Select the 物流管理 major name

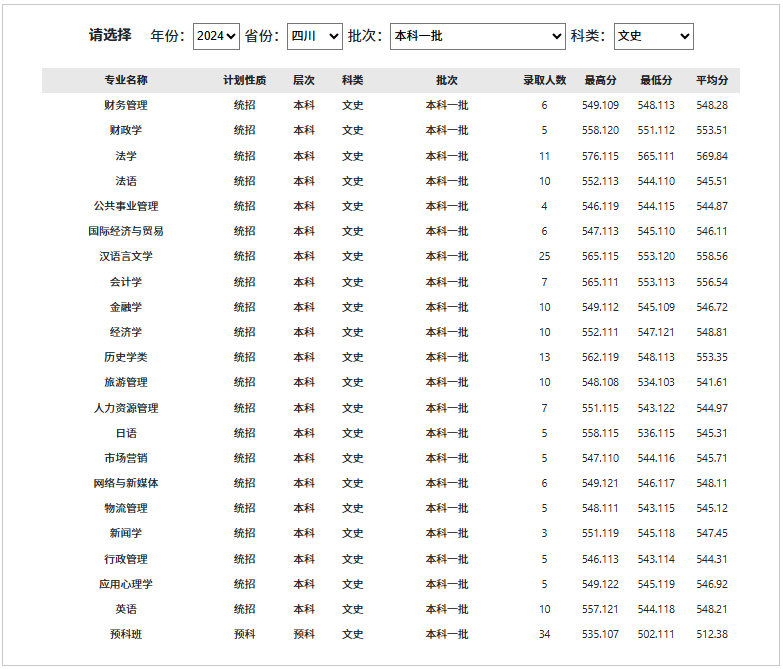pyautogui.click(x=126, y=508)
